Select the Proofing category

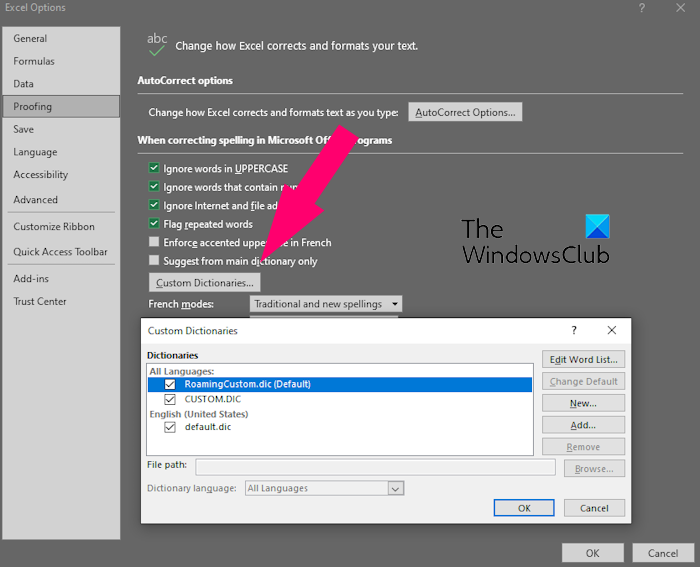click(61, 106)
